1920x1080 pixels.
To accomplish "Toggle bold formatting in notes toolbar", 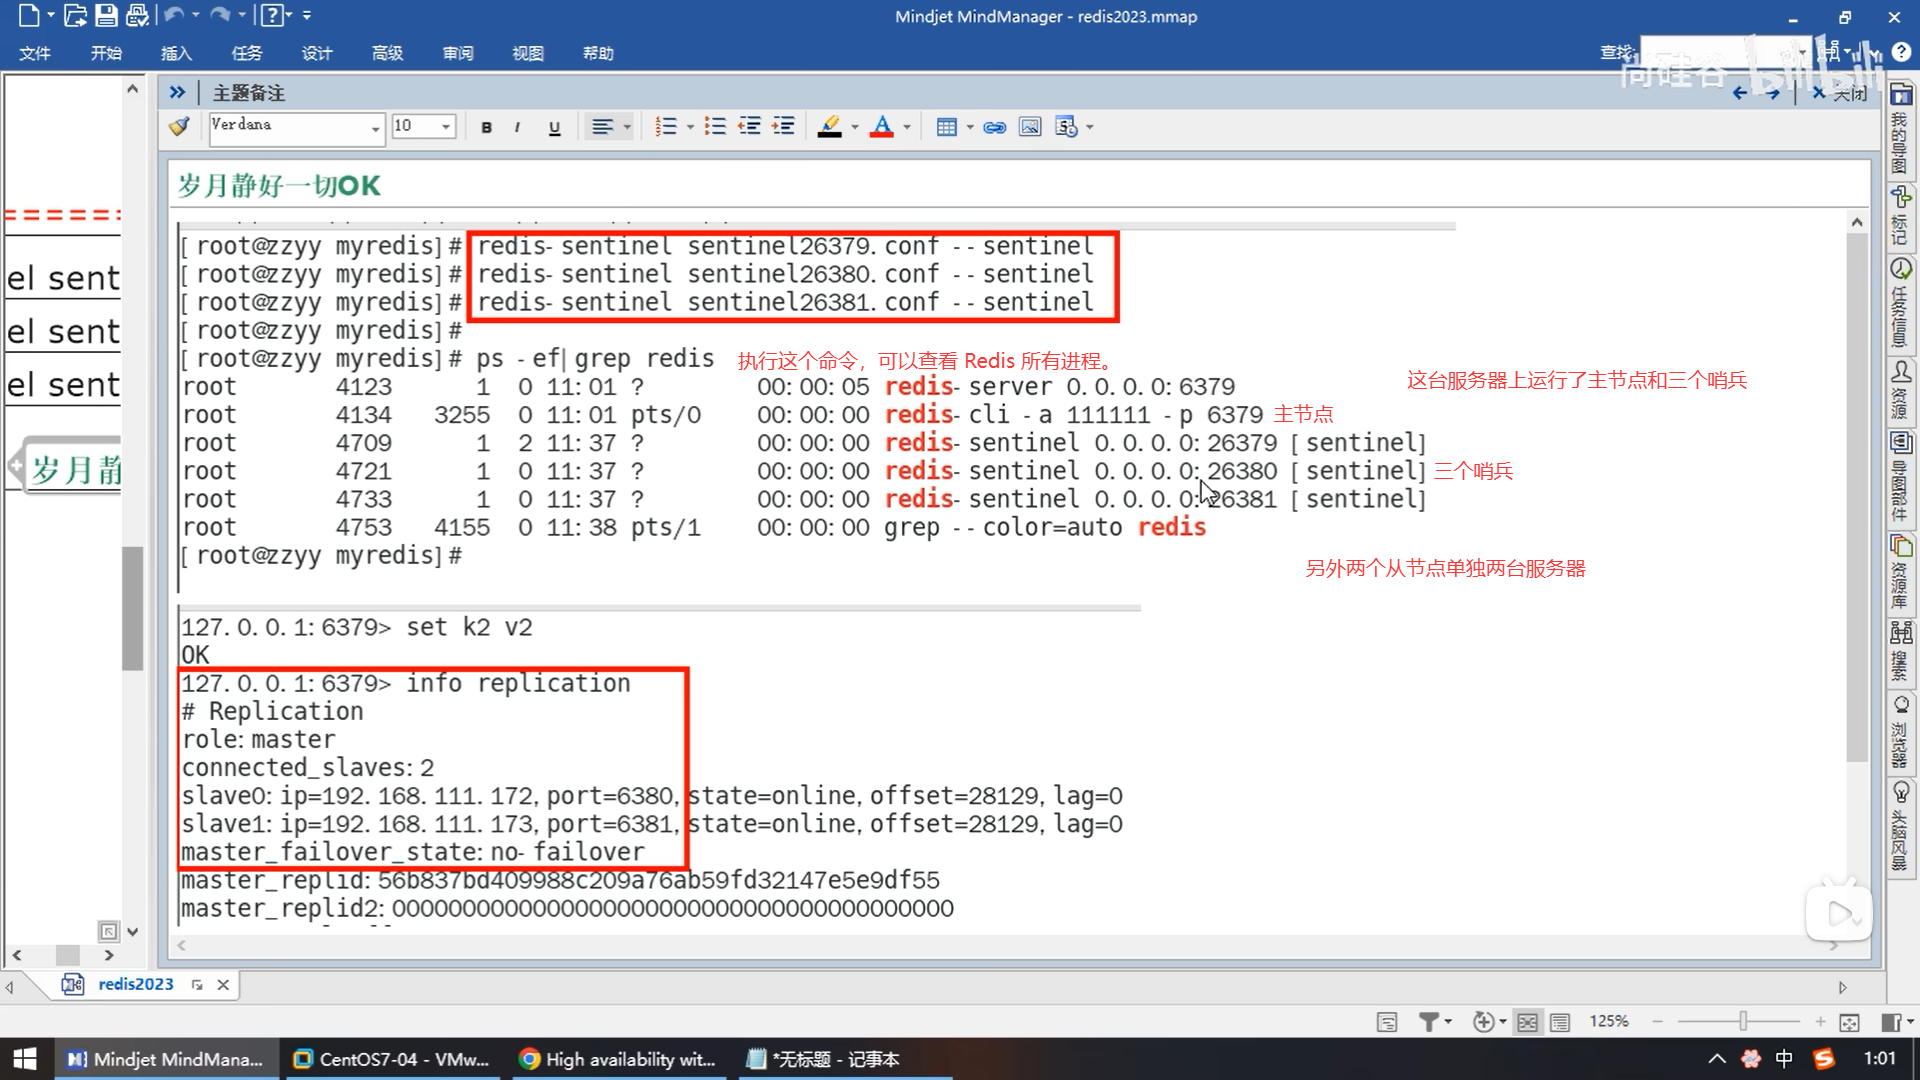I will coord(486,127).
